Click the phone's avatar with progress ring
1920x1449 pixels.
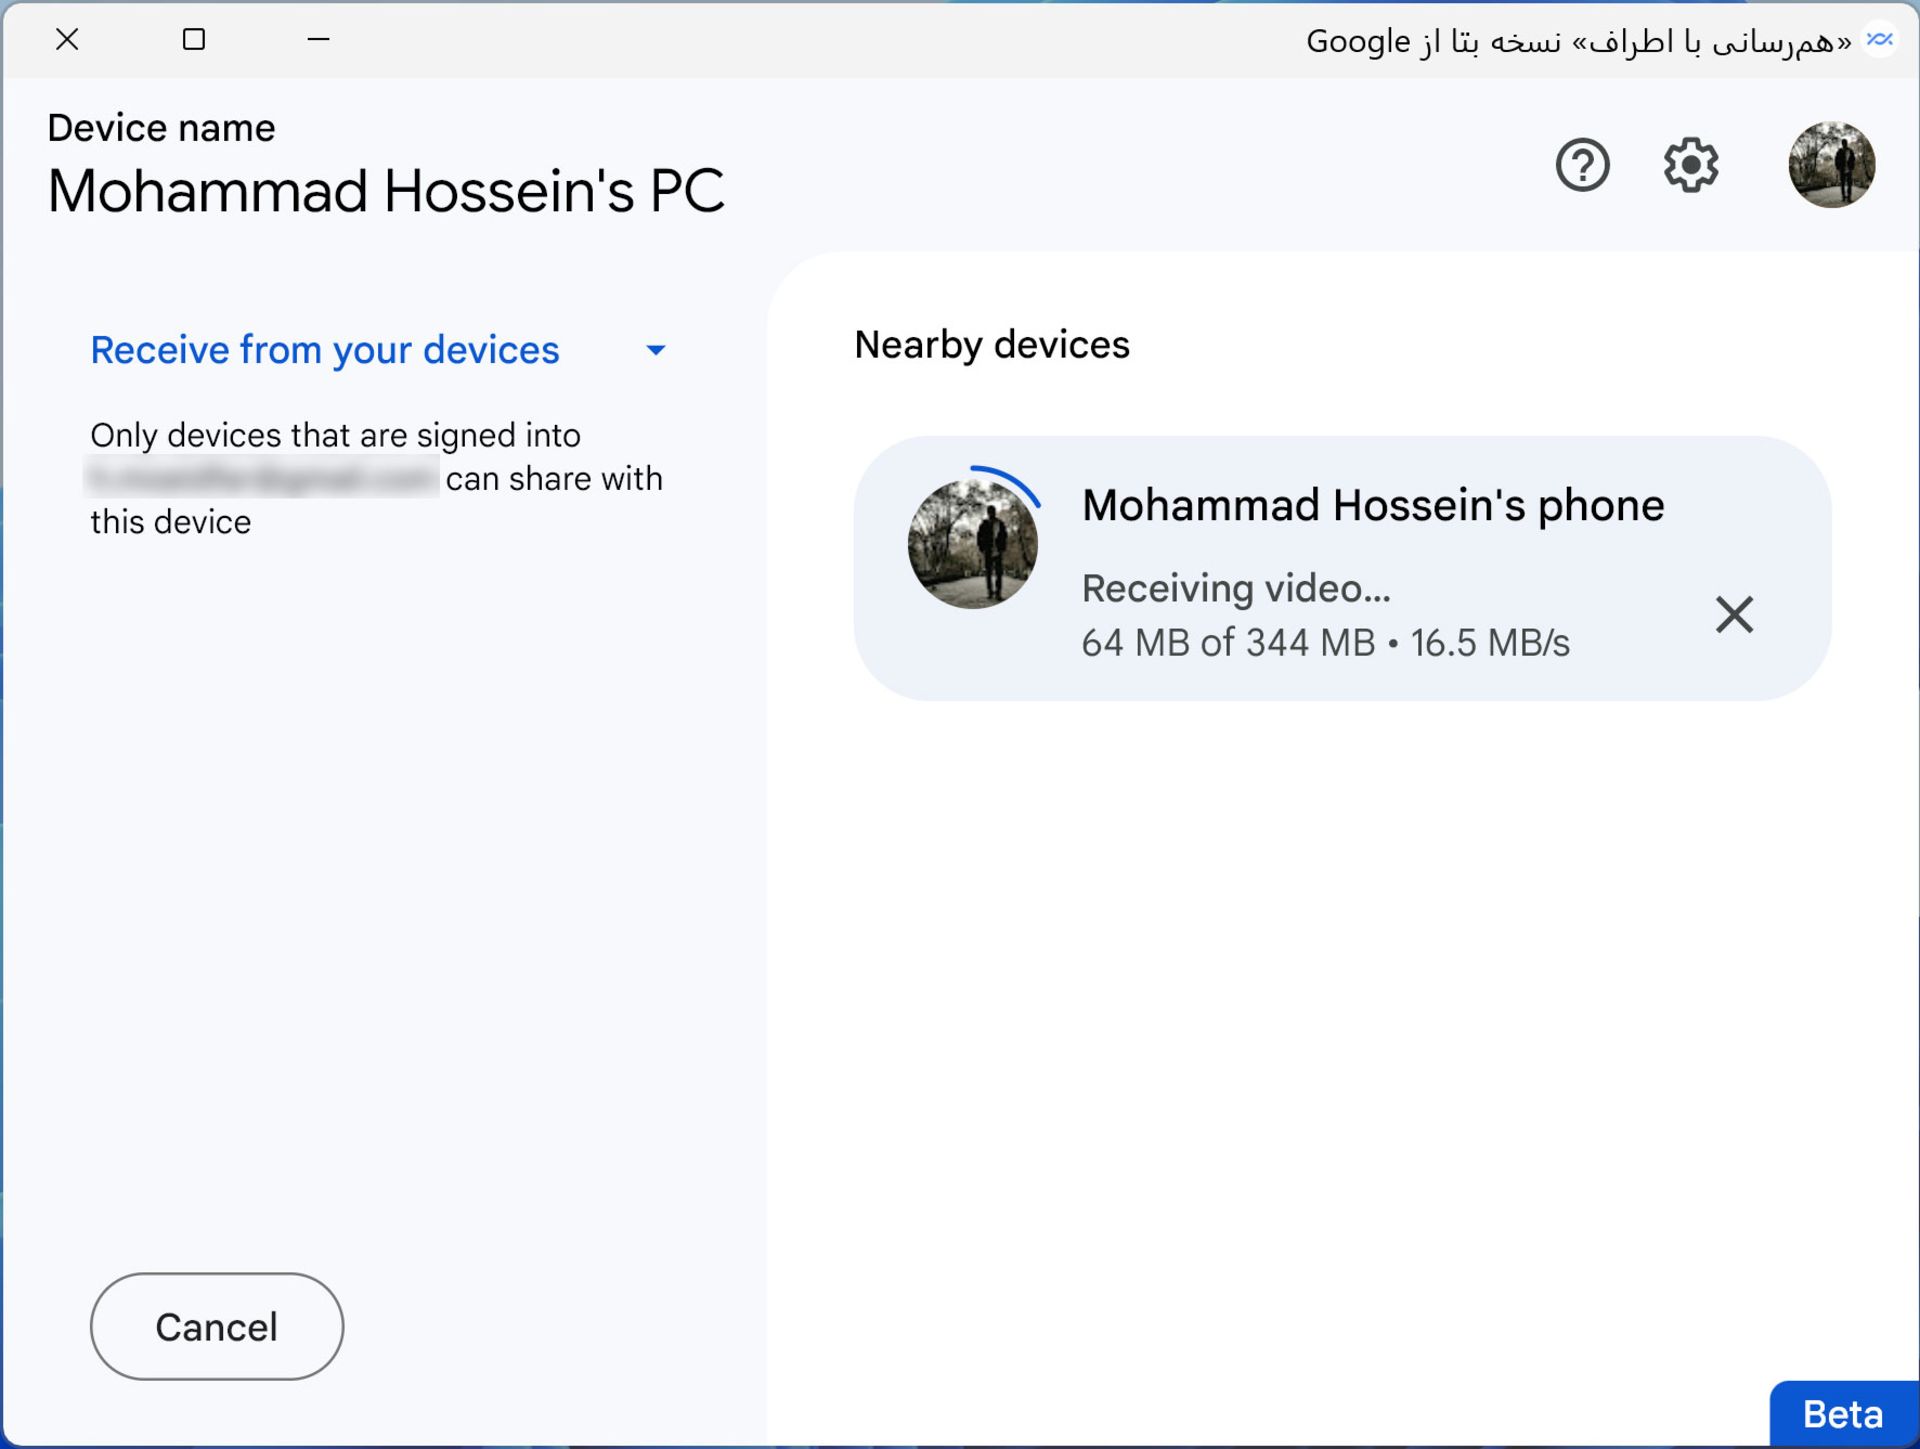click(973, 543)
